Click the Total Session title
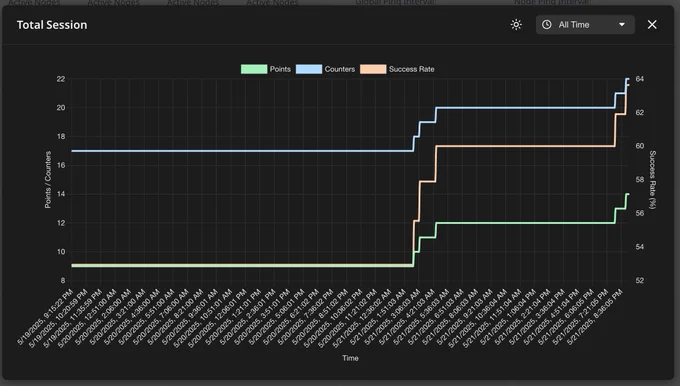The image size is (680, 386). 52,25
